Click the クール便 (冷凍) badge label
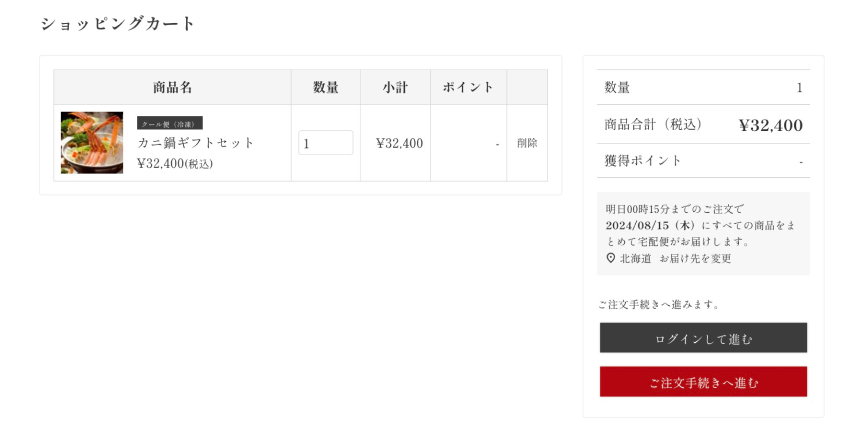Image resolution: width=856 pixels, height=434 pixels. coord(169,123)
